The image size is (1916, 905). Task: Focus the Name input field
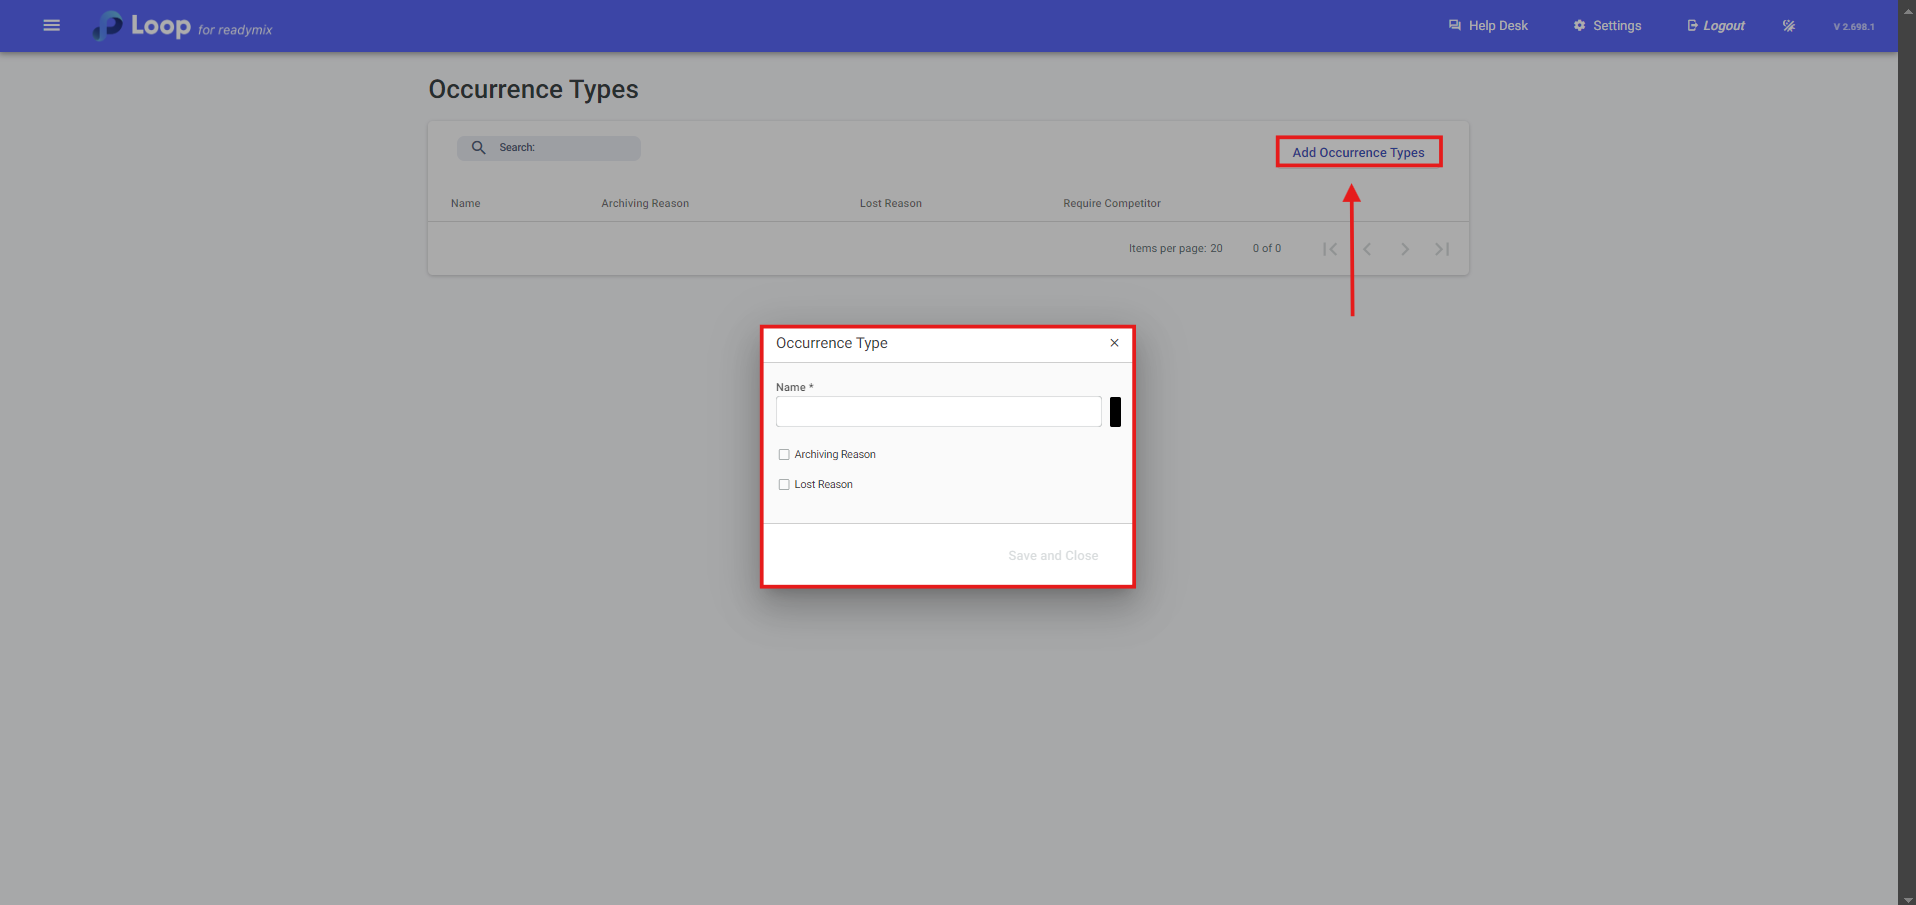[x=938, y=412]
